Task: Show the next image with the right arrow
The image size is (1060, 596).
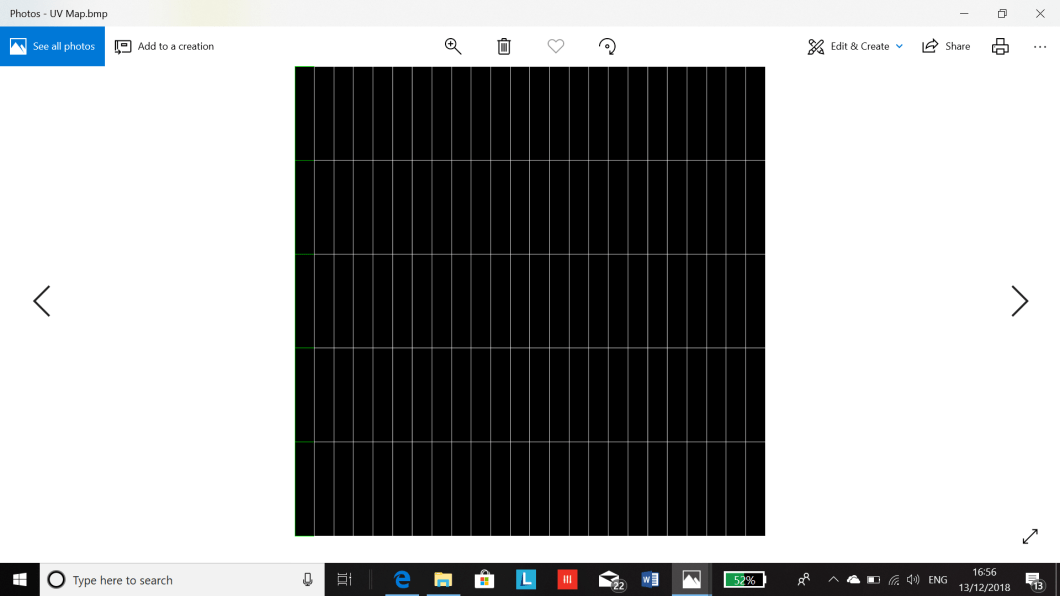Action: 1019,300
